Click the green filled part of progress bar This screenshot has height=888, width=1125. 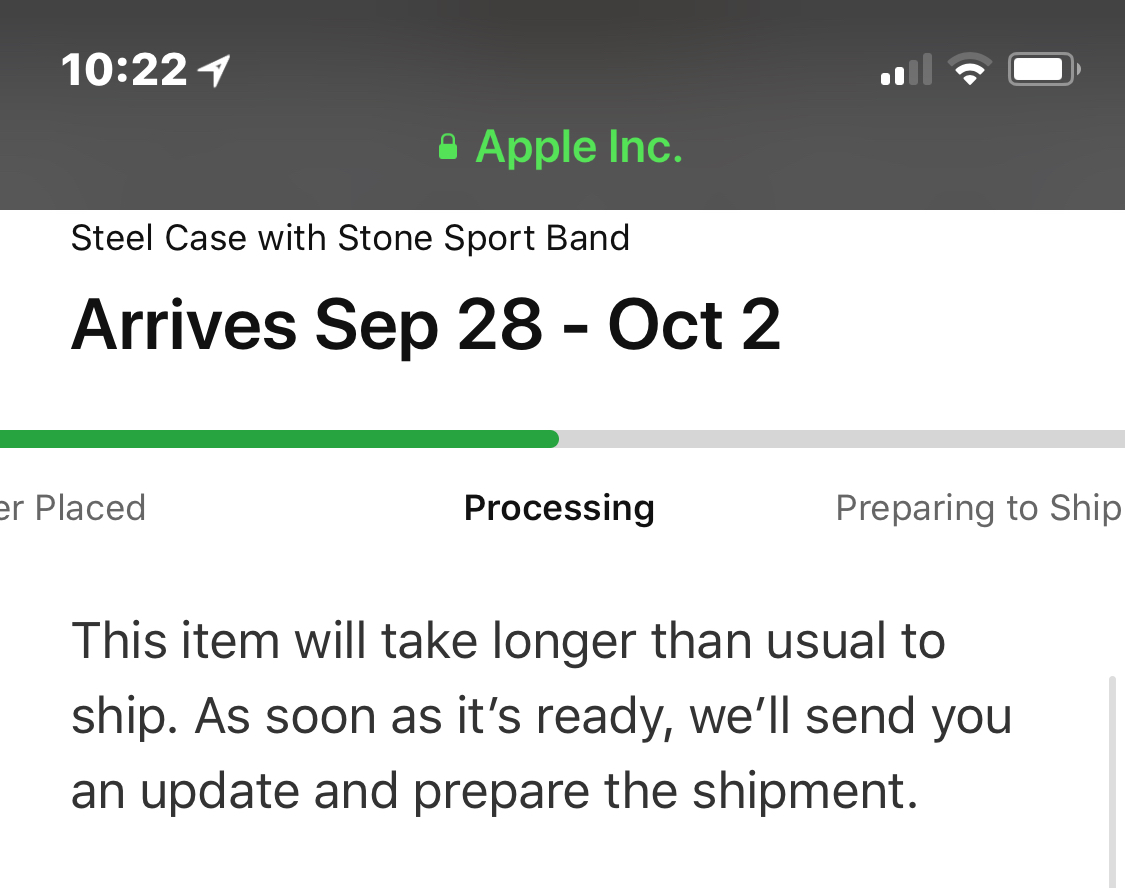pyautogui.click(x=278, y=439)
